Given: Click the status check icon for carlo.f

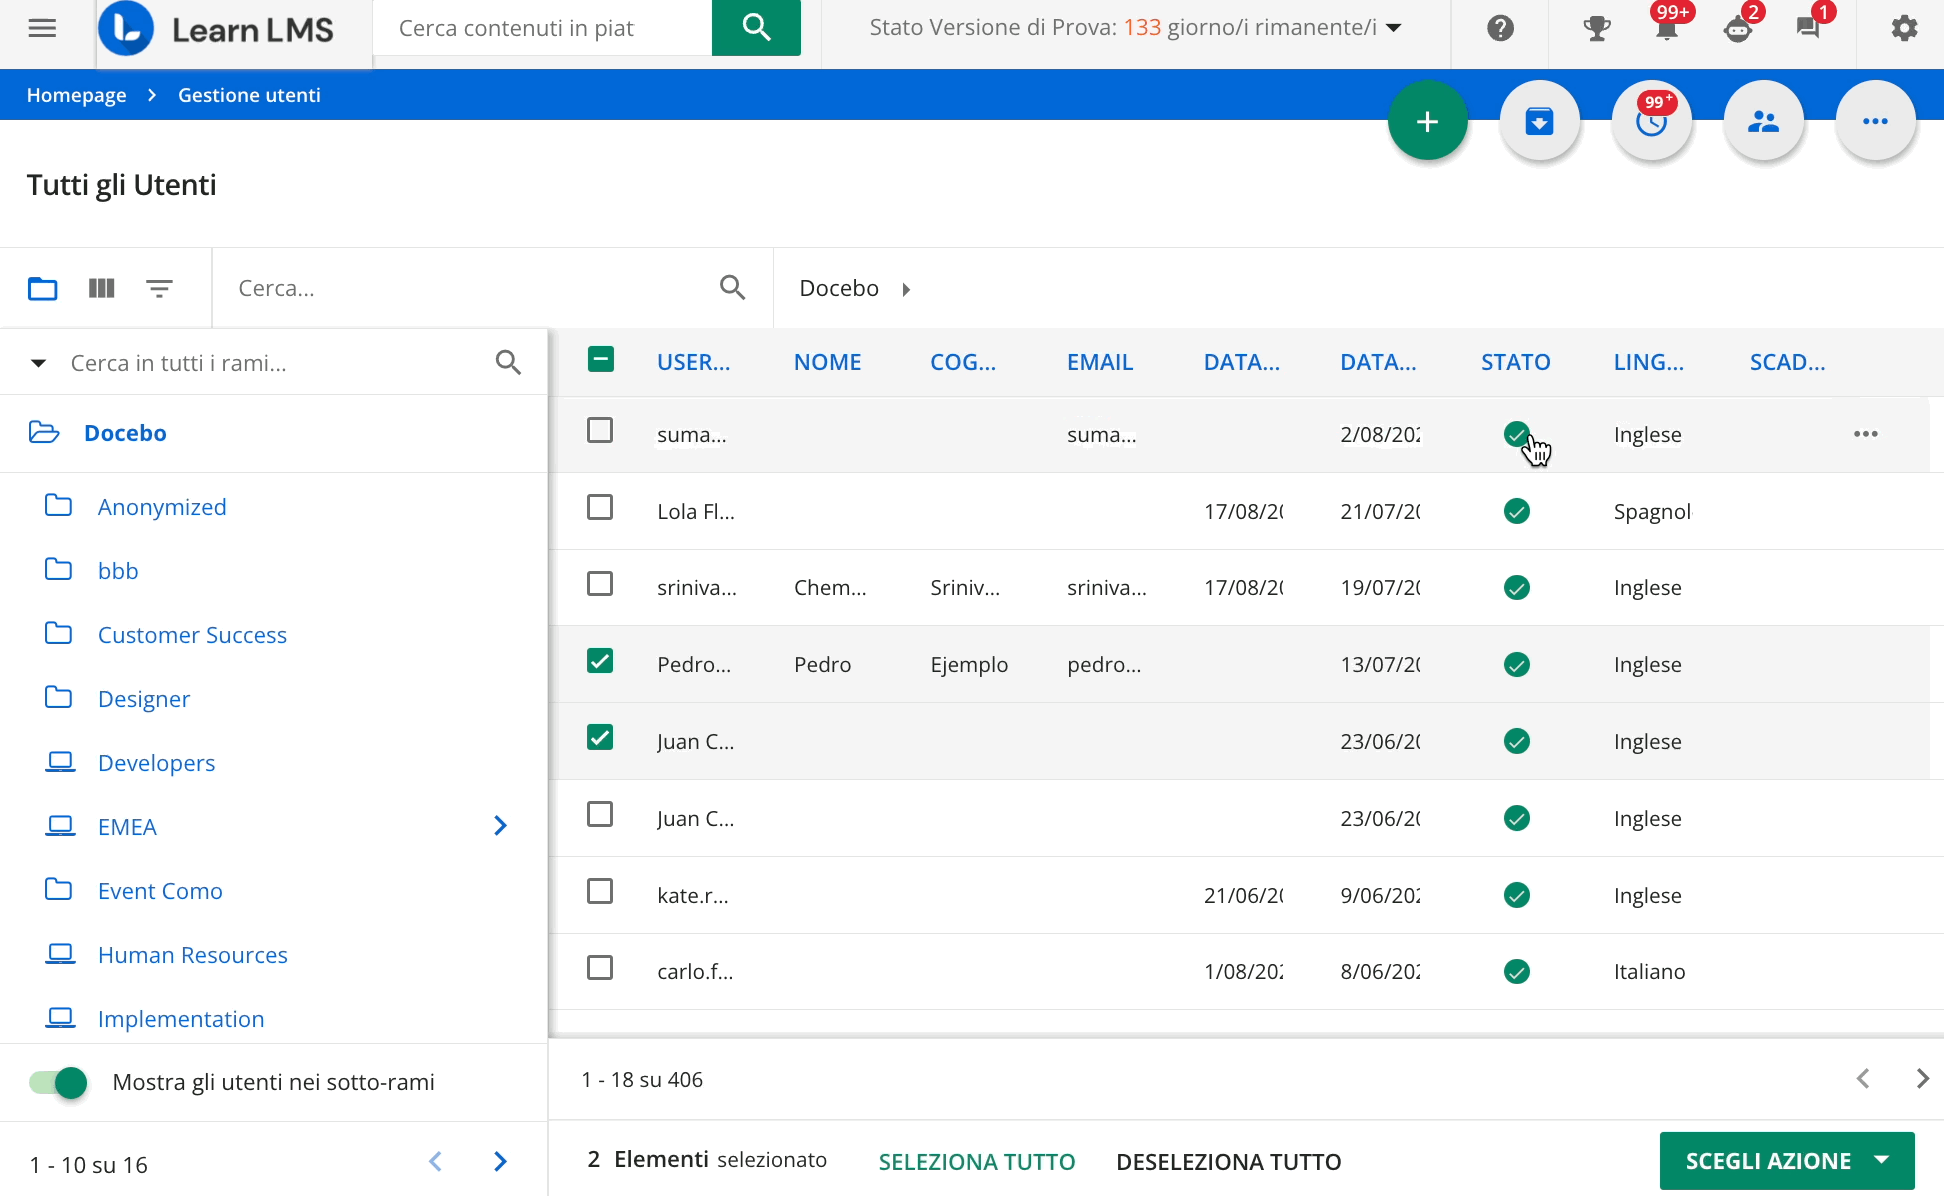Looking at the screenshot, I should click(x=1517, y=971).
